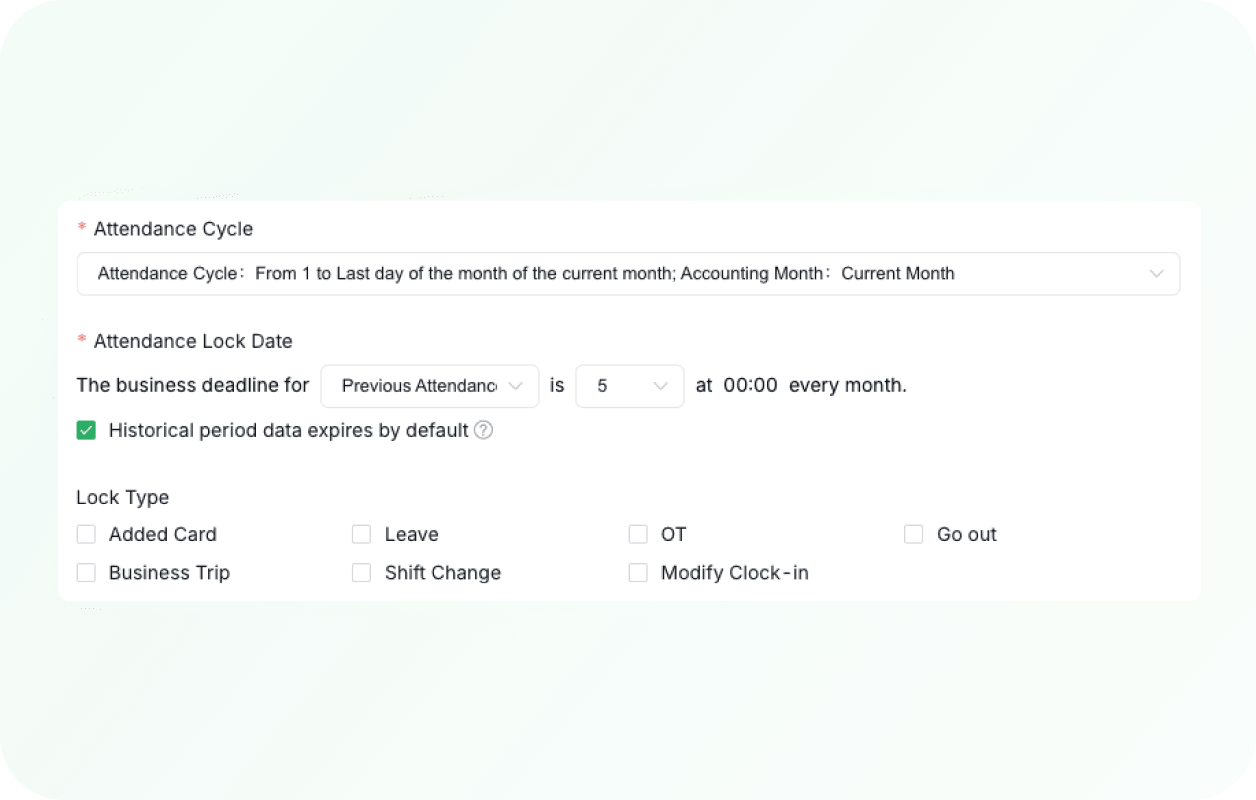Click the chevron on the deadline day selector

[x=660, y=386]
